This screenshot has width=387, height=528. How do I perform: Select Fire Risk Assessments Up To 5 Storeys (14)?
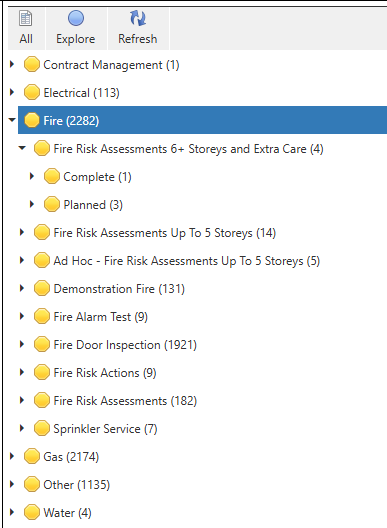click(x=165, y=233)
